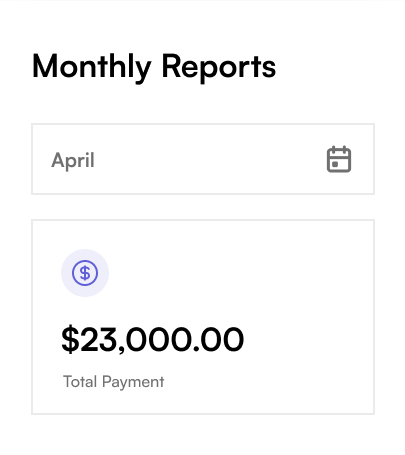Viewport: 405px width, 455px height.
Task: Click the word Monthly in the heading
Action: [92, 68]
